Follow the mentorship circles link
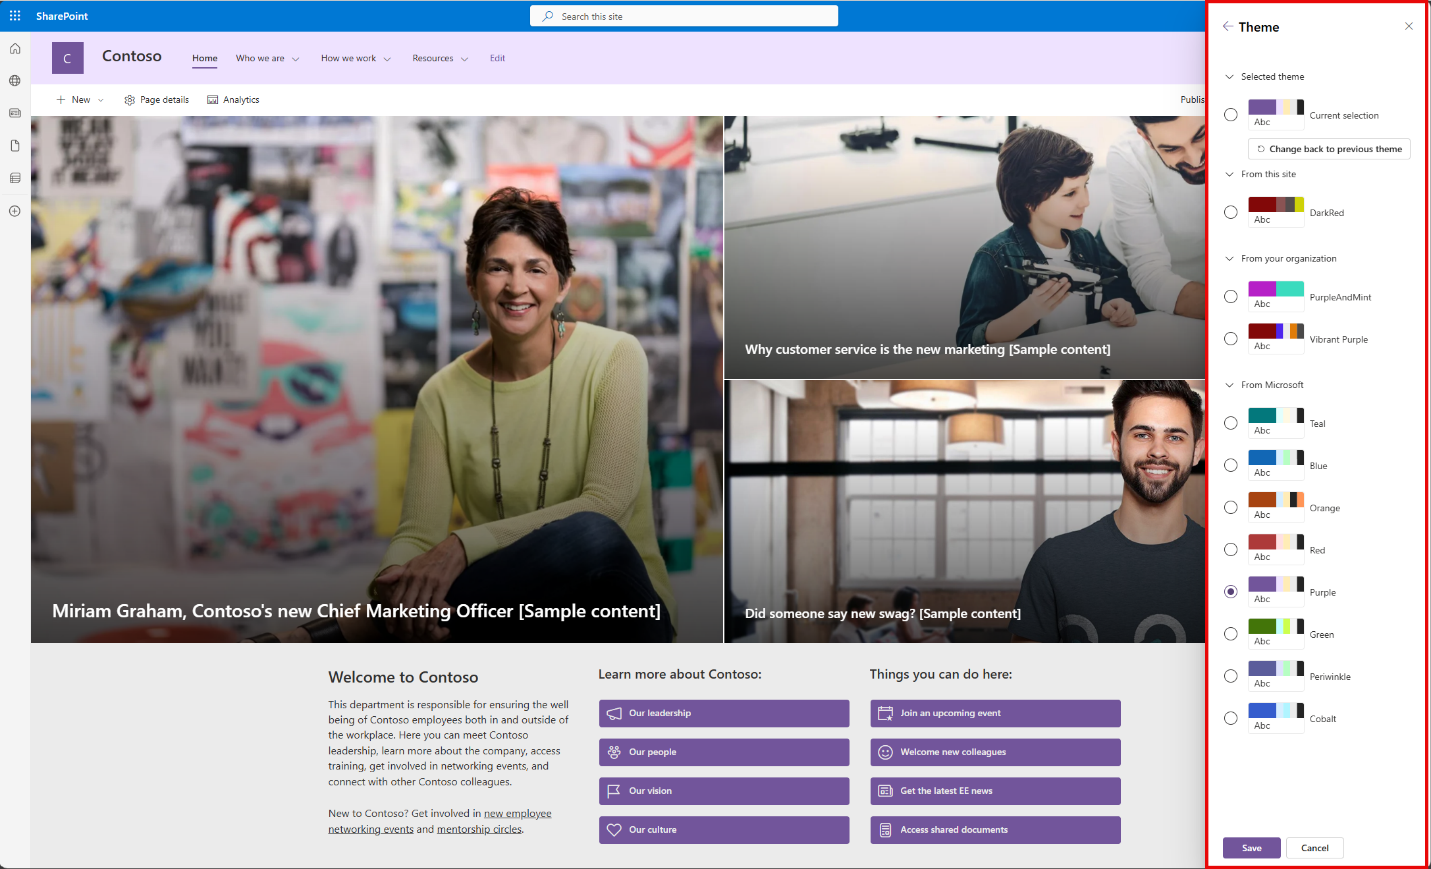The image size is (1431, 869). [x=479, y=829]
